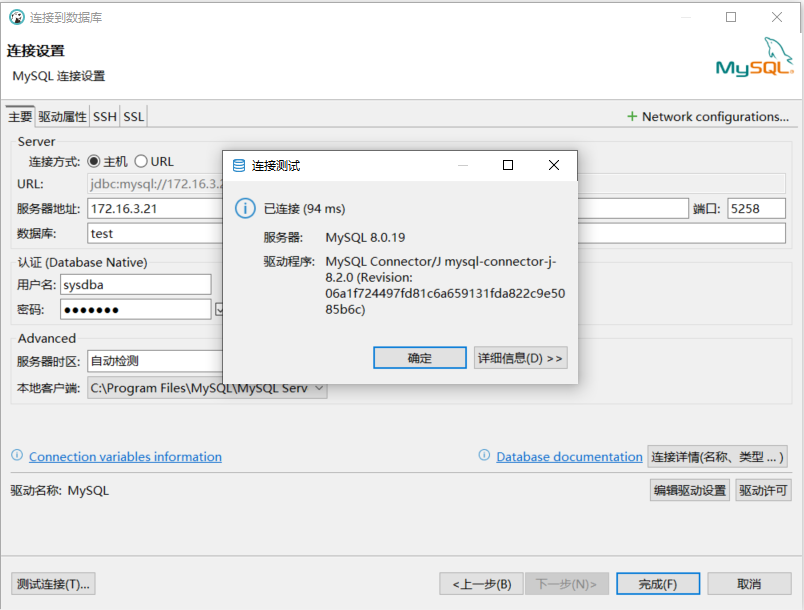Viewport: 804px width, 610px height.
Task: Click the blue info icon next to connected status
Action: coord(244,208)
